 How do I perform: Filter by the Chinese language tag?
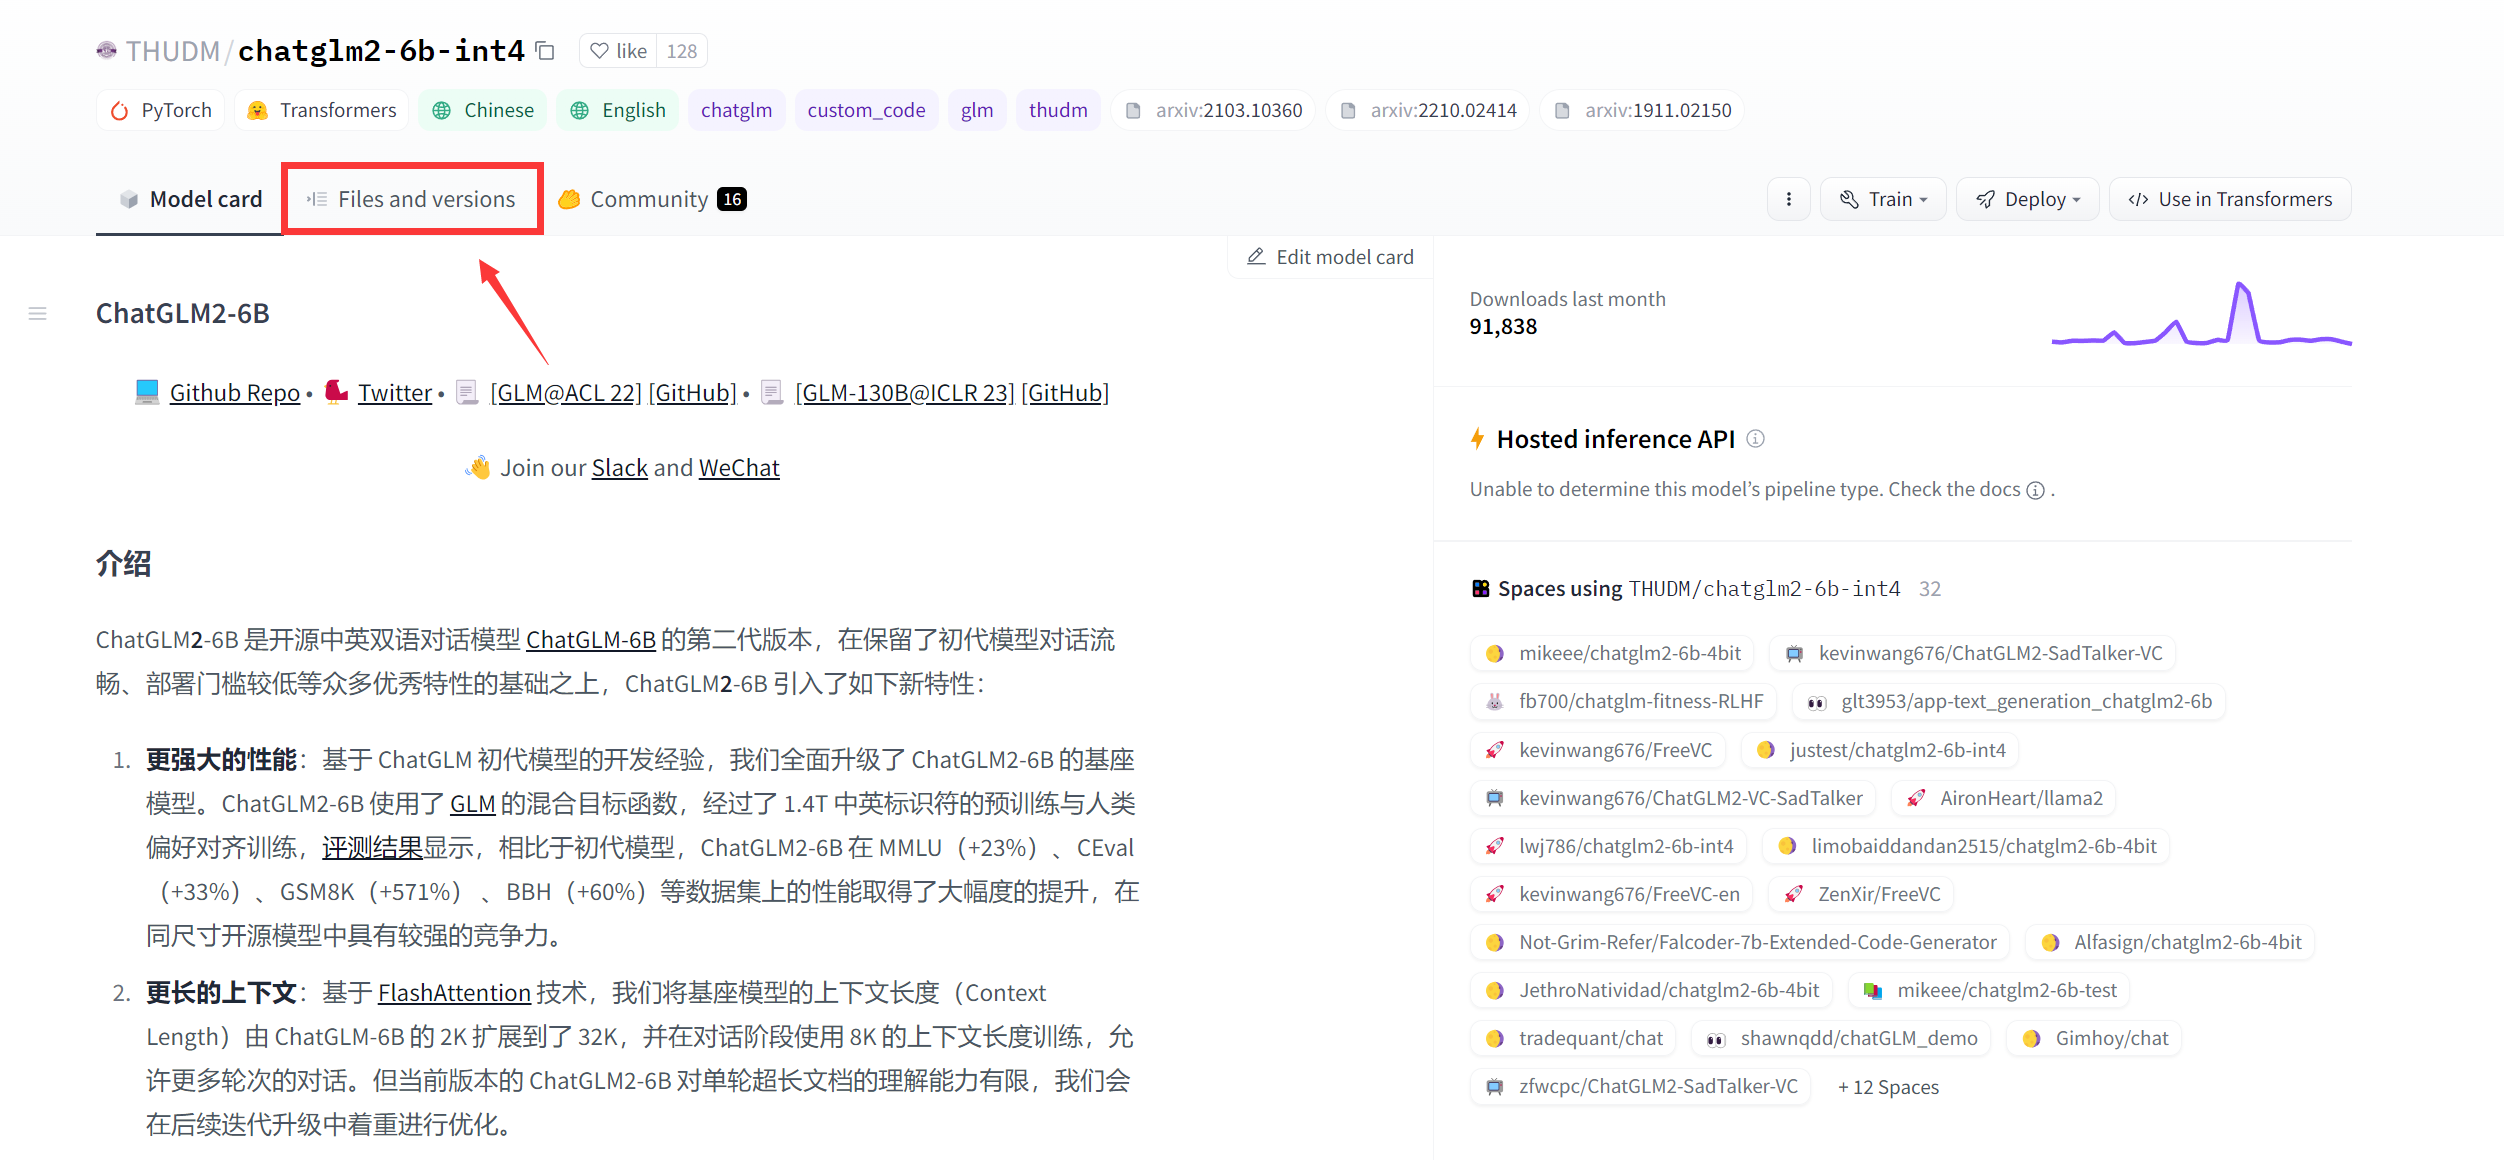pyautogui.click(x=483, y=110)
